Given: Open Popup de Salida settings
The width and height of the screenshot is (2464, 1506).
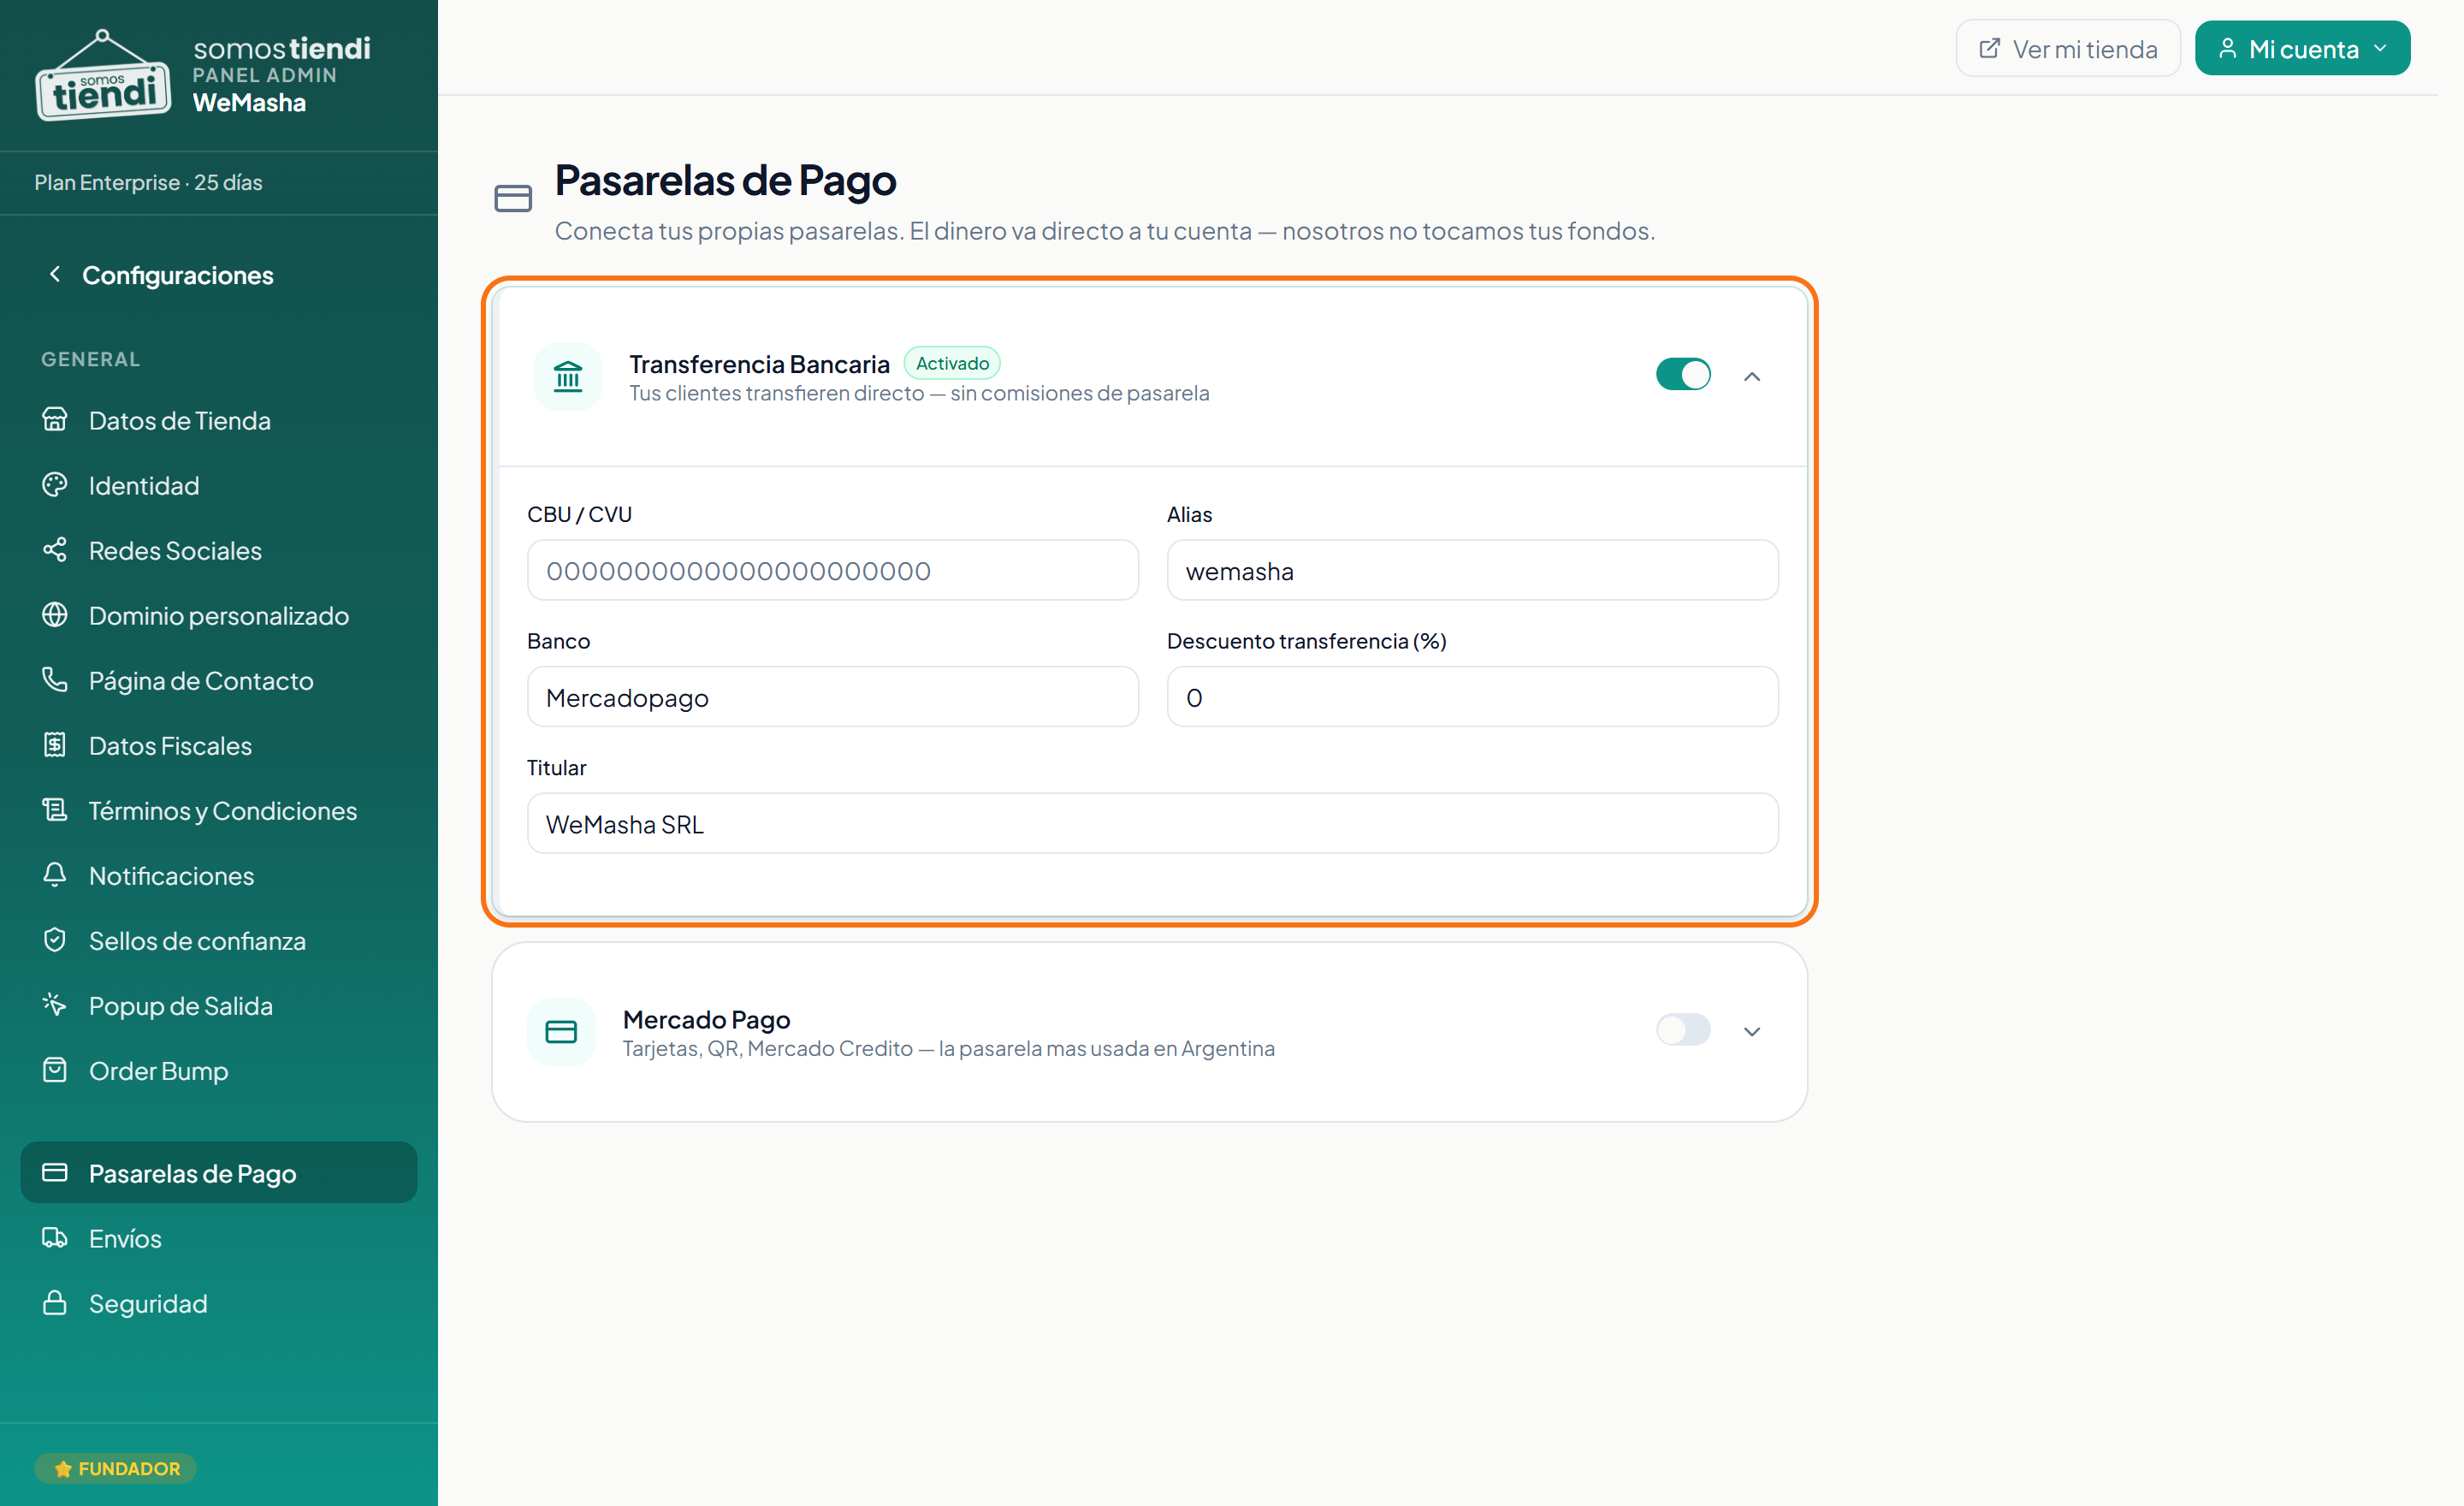Looking at the screenshot, I should point(219,1005).
